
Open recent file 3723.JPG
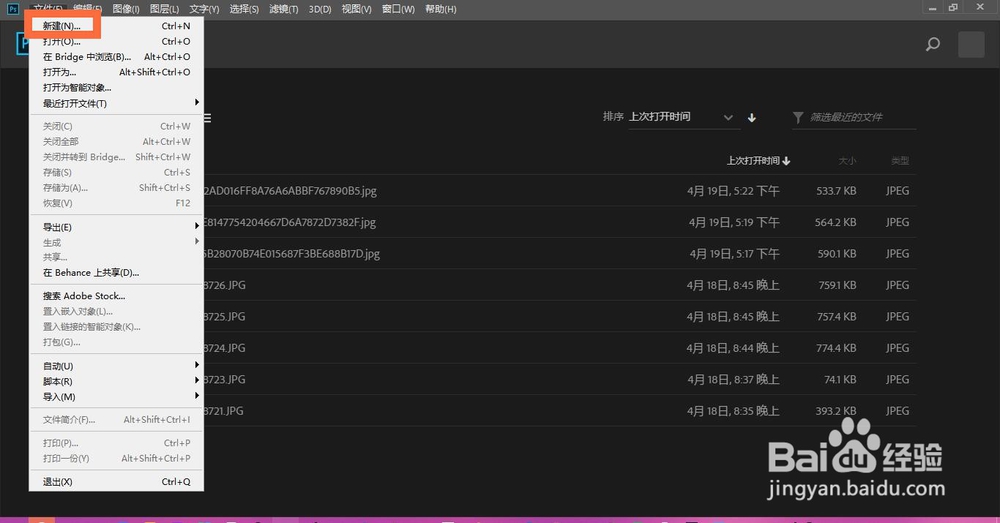pos(224,379)
